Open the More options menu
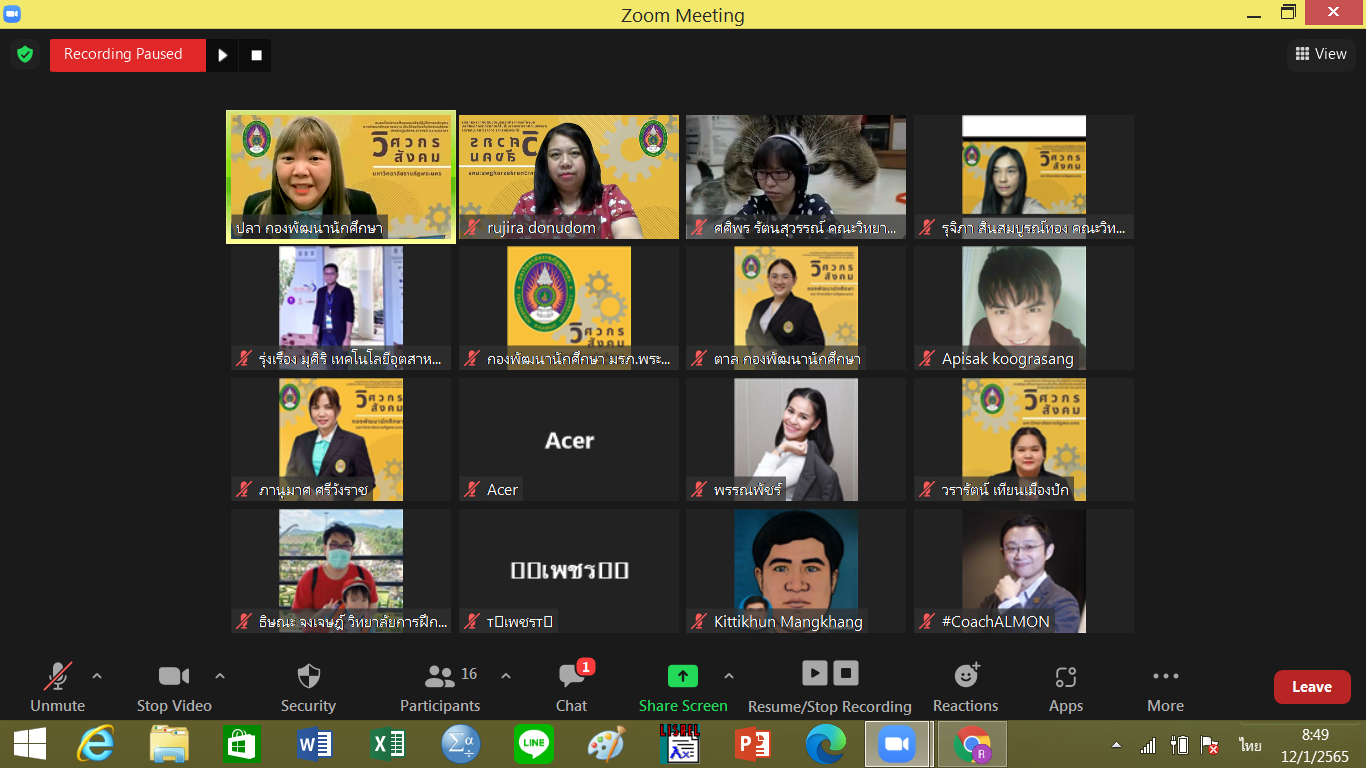The width and height of the screenshot is (1366, 768). click(1165, 677)
